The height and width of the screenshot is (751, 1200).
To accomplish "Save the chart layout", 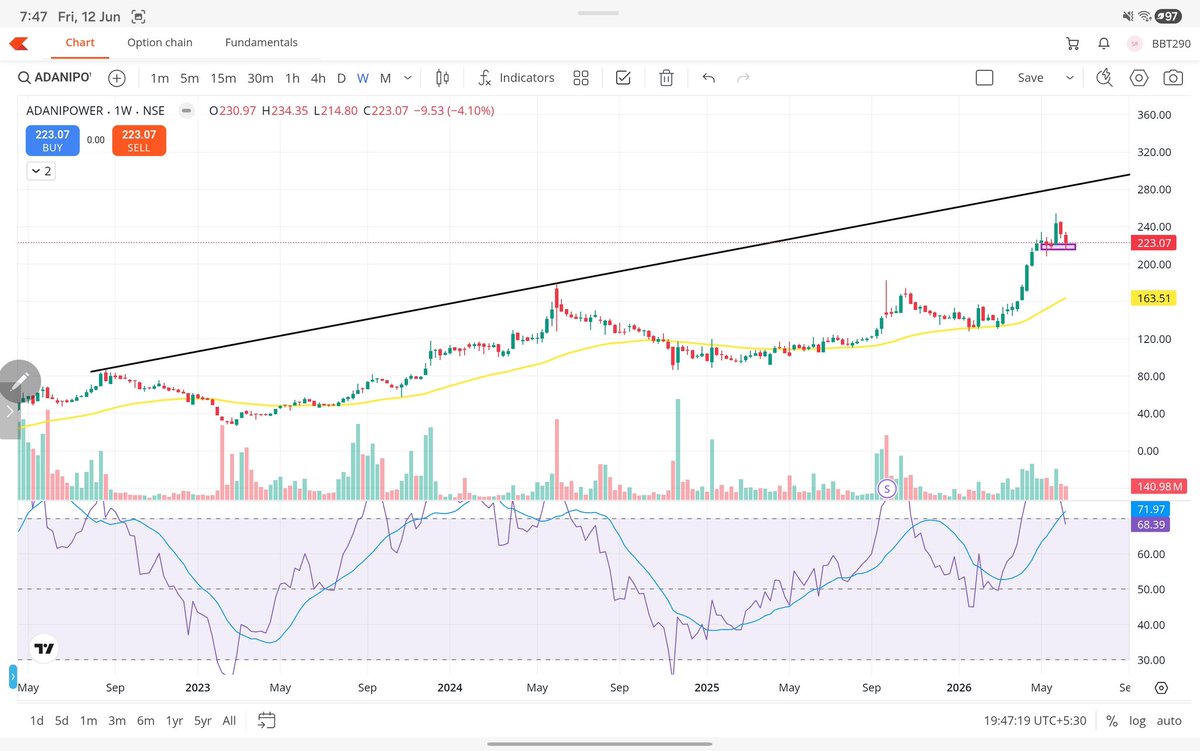I will coord(1030,78).
